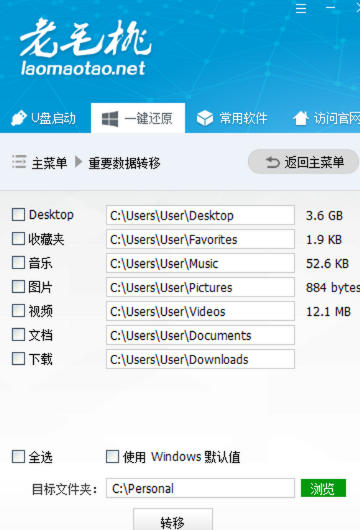The height and width of the screenshot is (530, 360).
Task: Click the 返回主菜单 button
Action: click(x=303, y=162)
